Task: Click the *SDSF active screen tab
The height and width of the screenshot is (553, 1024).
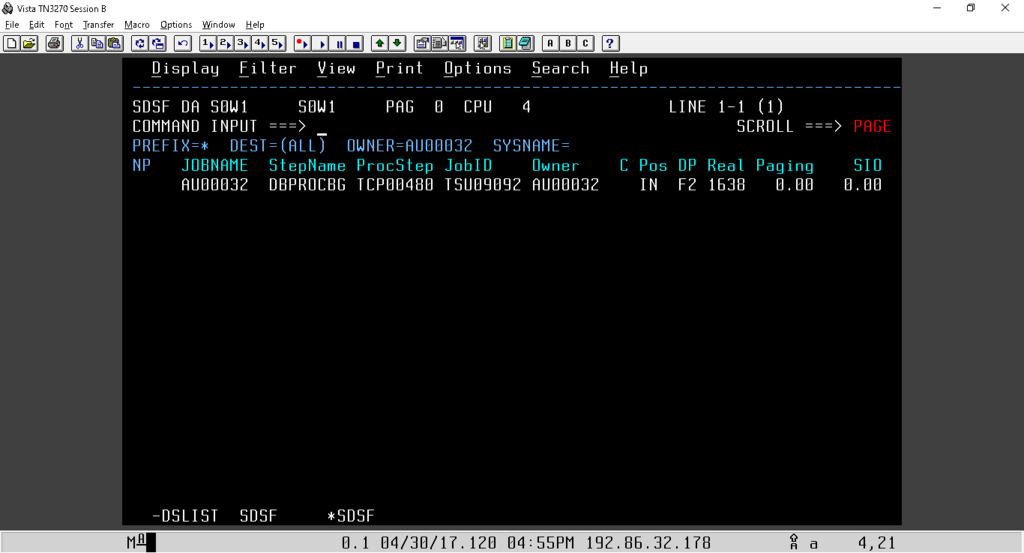Action: pos(351,516)
